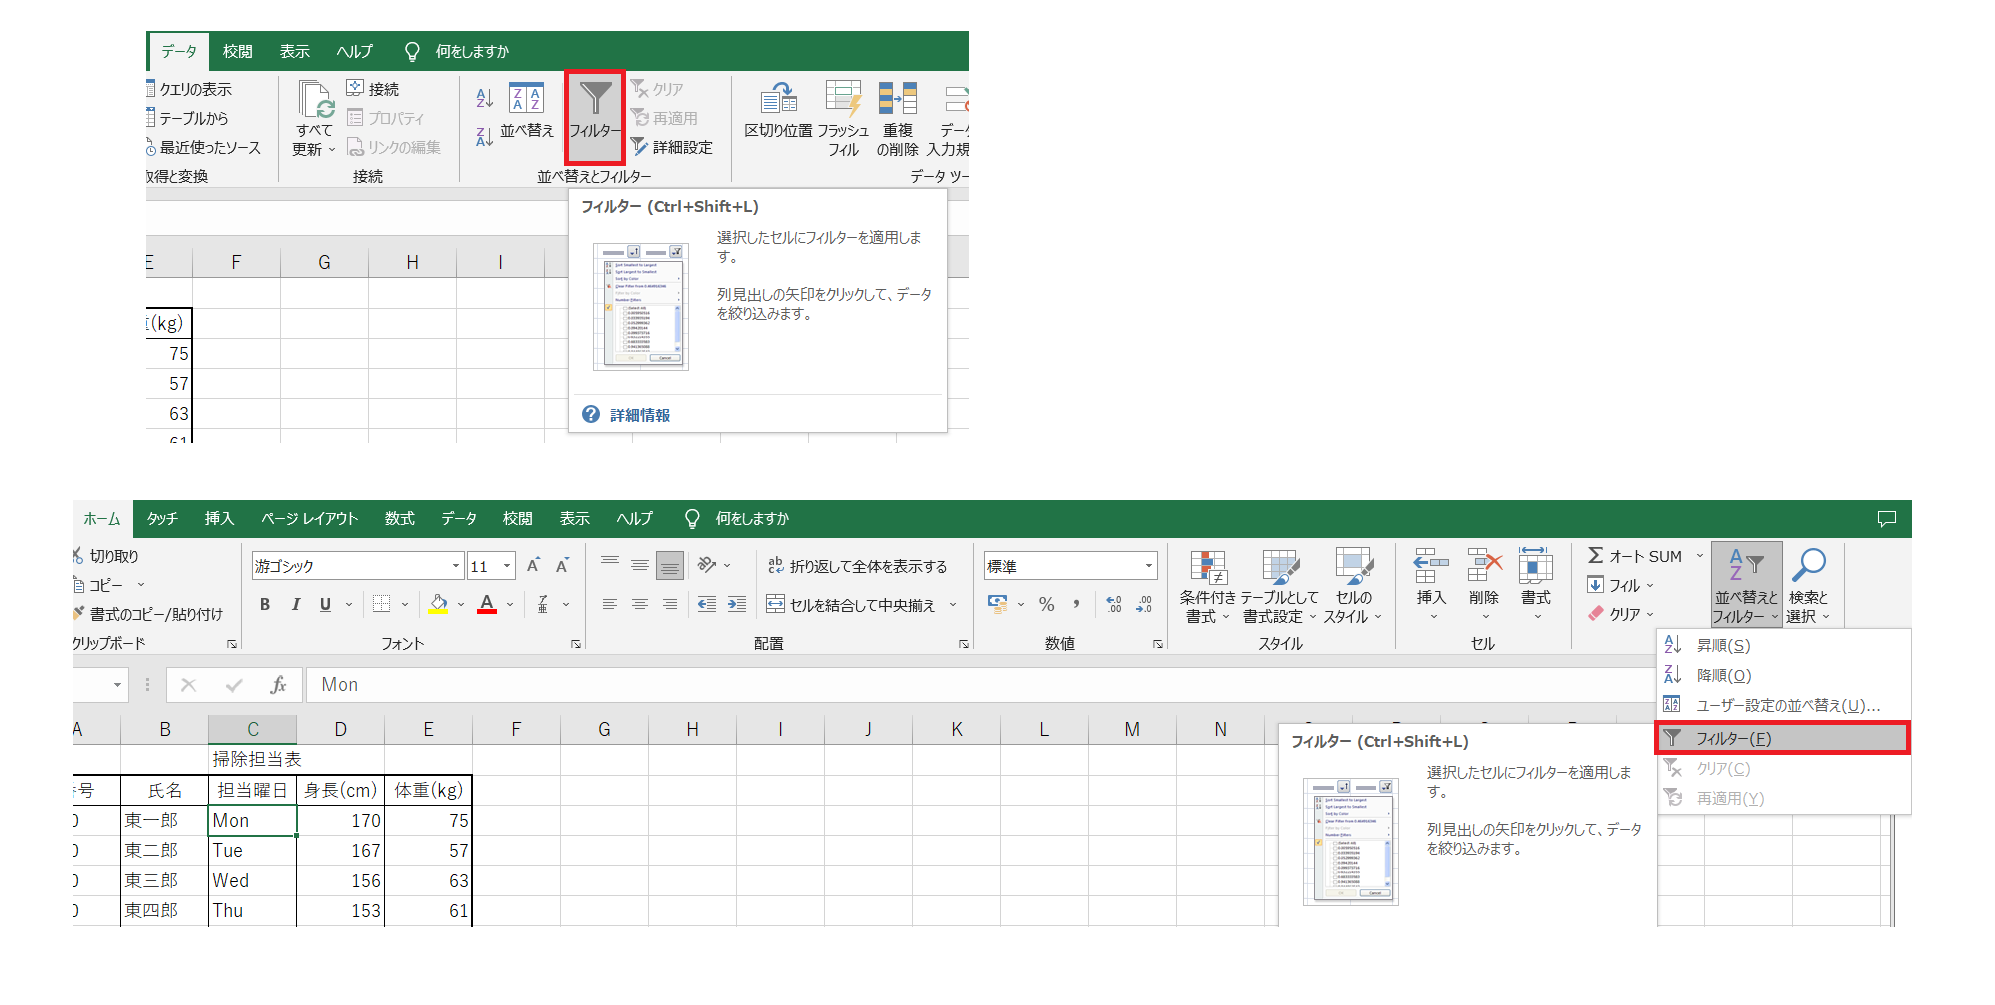Select cell containing Wed

252,880
